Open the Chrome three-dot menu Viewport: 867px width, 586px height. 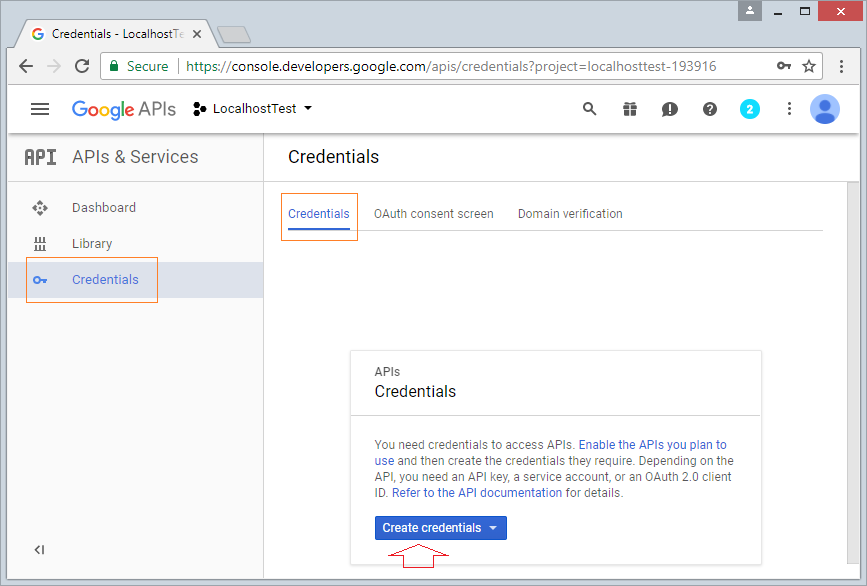842,66
